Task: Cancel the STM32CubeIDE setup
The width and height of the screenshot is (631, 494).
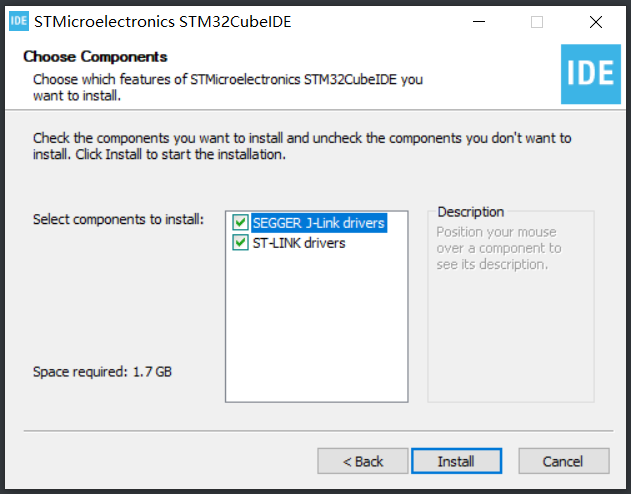Action: 563,461
